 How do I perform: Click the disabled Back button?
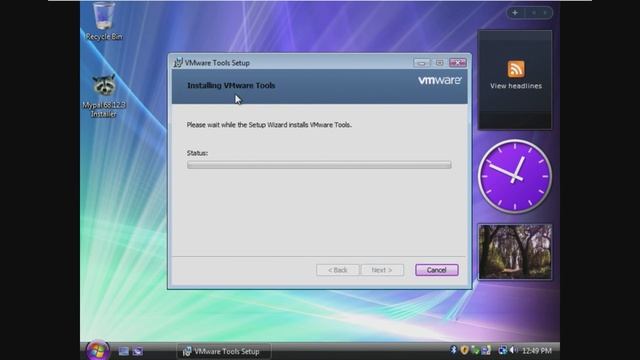[338, 270]
